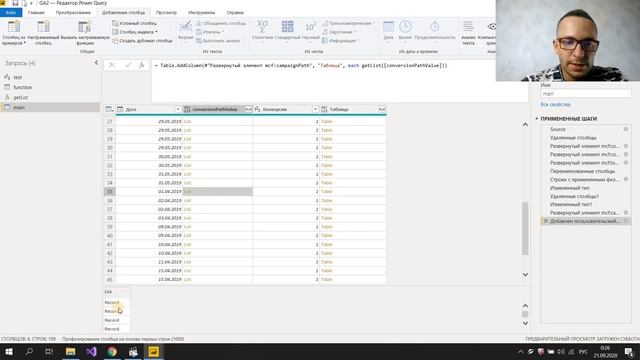Screen dimensions: 640x360
Task: Click List cell in row 35
Action: coord(218,191)
